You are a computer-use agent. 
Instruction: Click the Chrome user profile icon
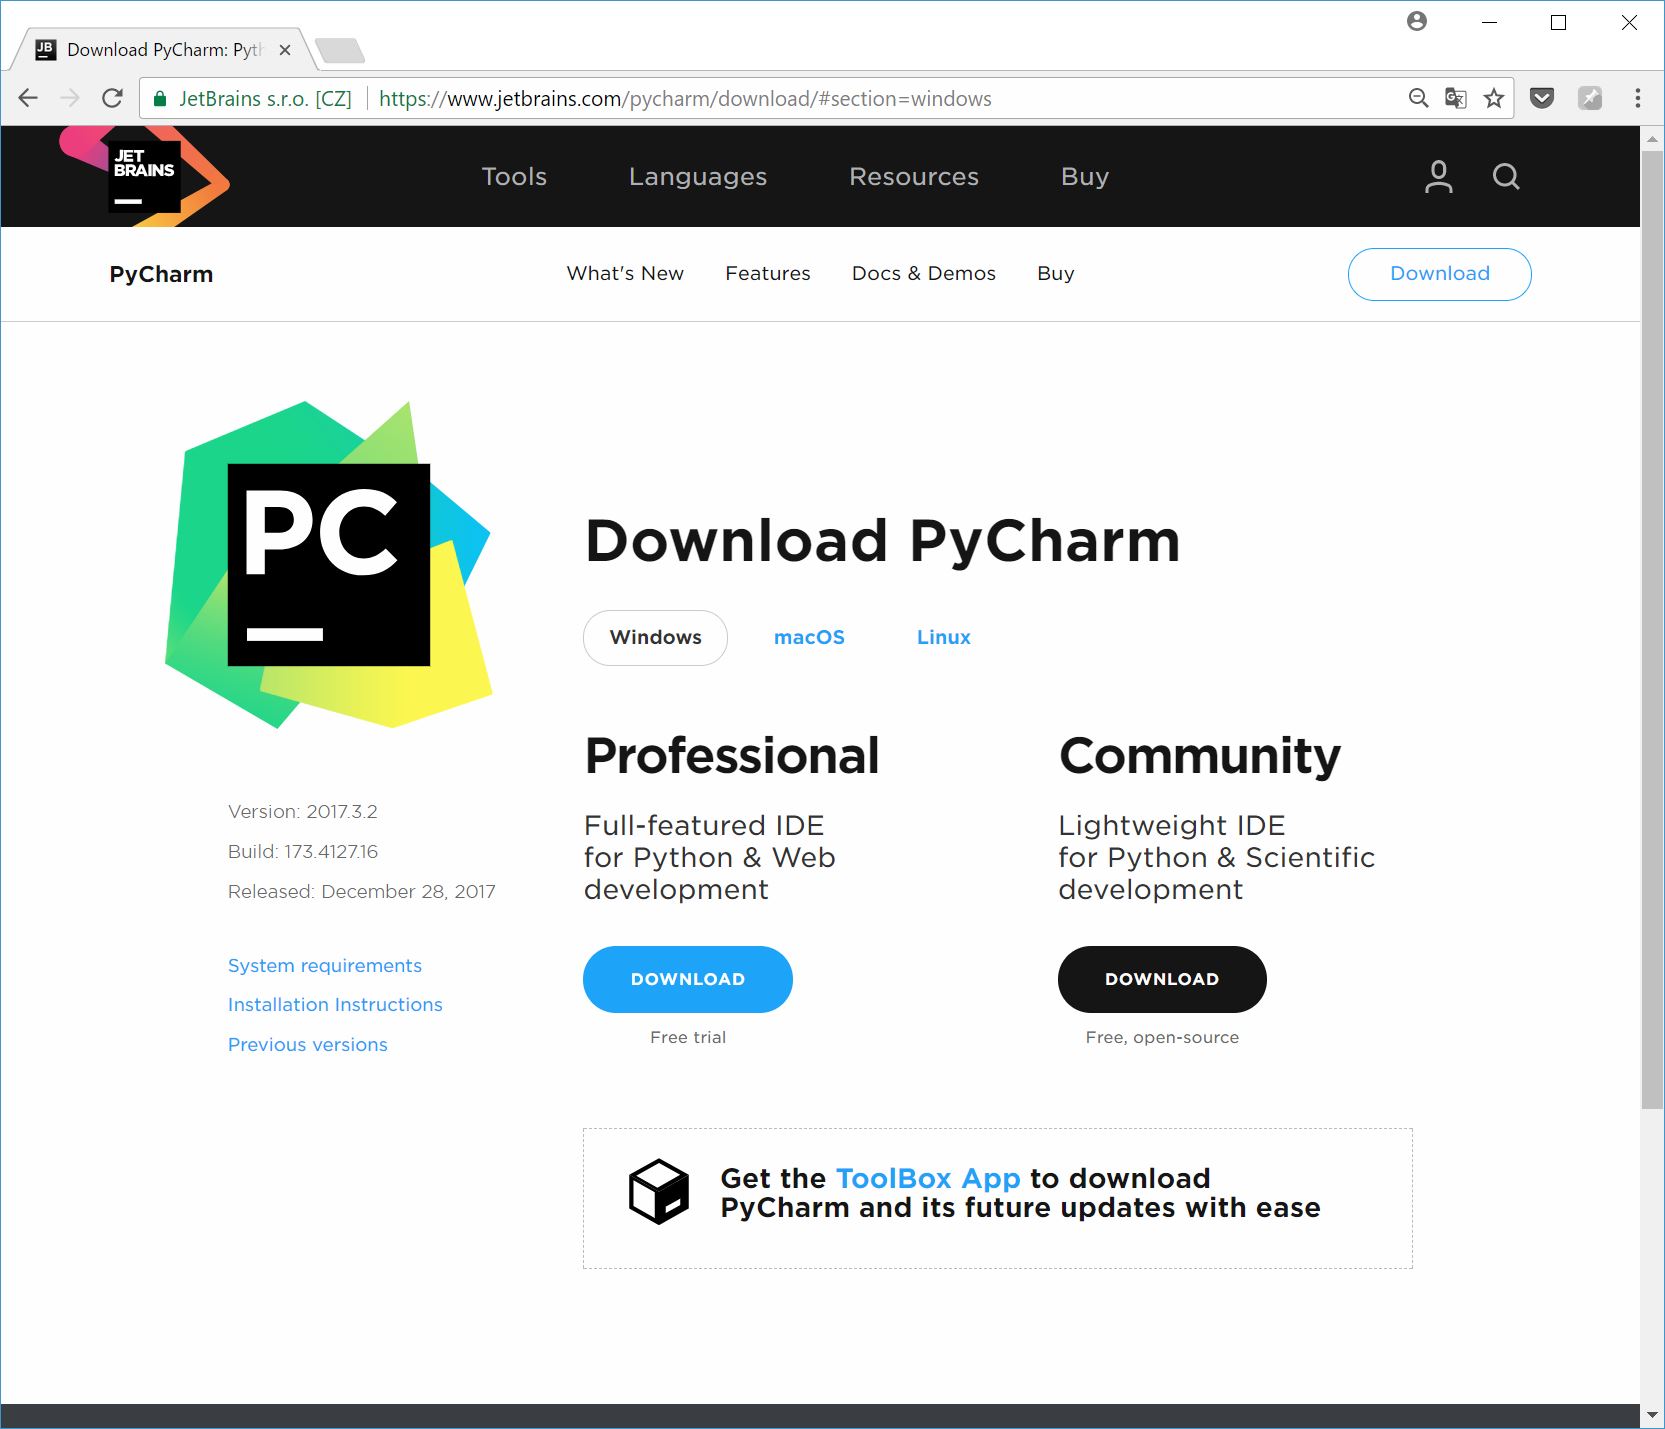[1417, 21]
